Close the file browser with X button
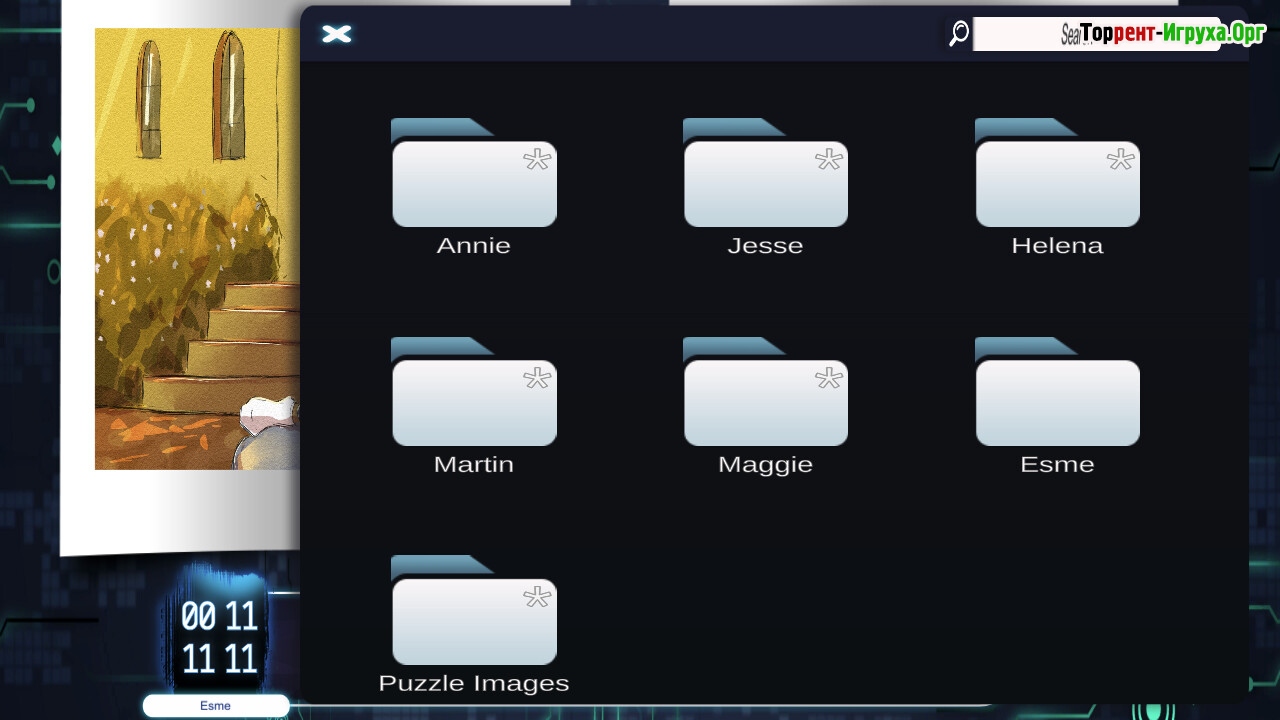Image resolution: width=1280 pixels, height=720 pixels. click(337, 34)
